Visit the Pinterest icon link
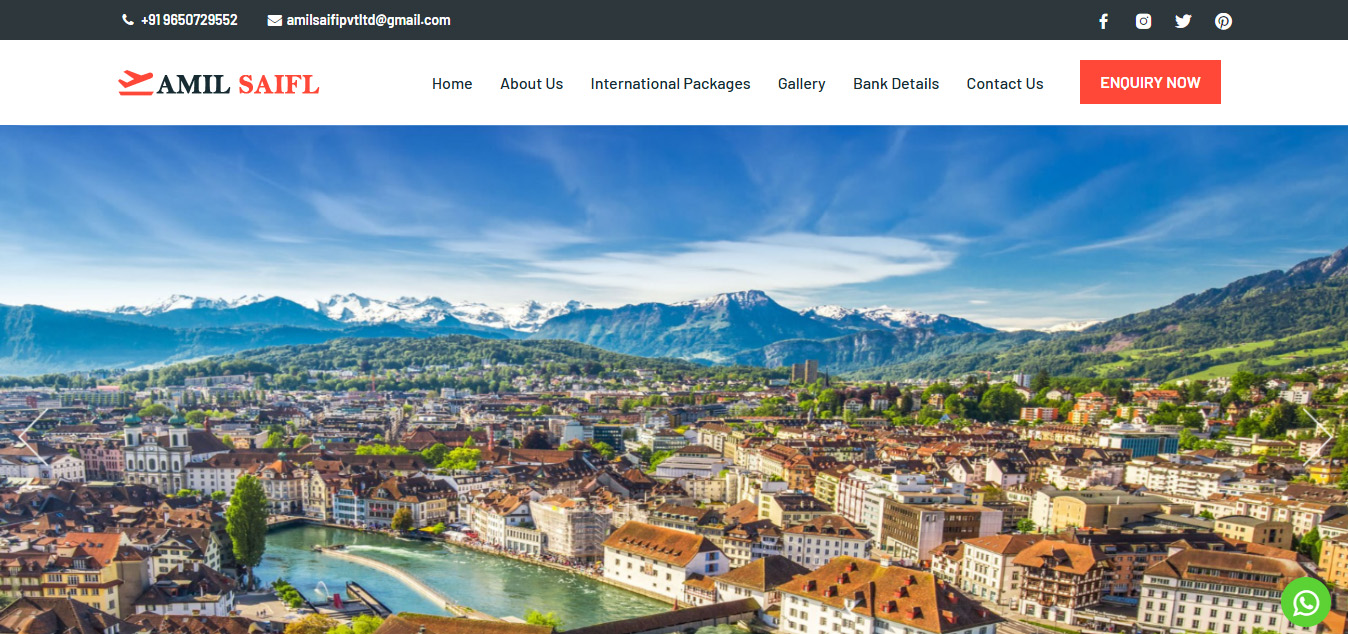 point(1223,21)
